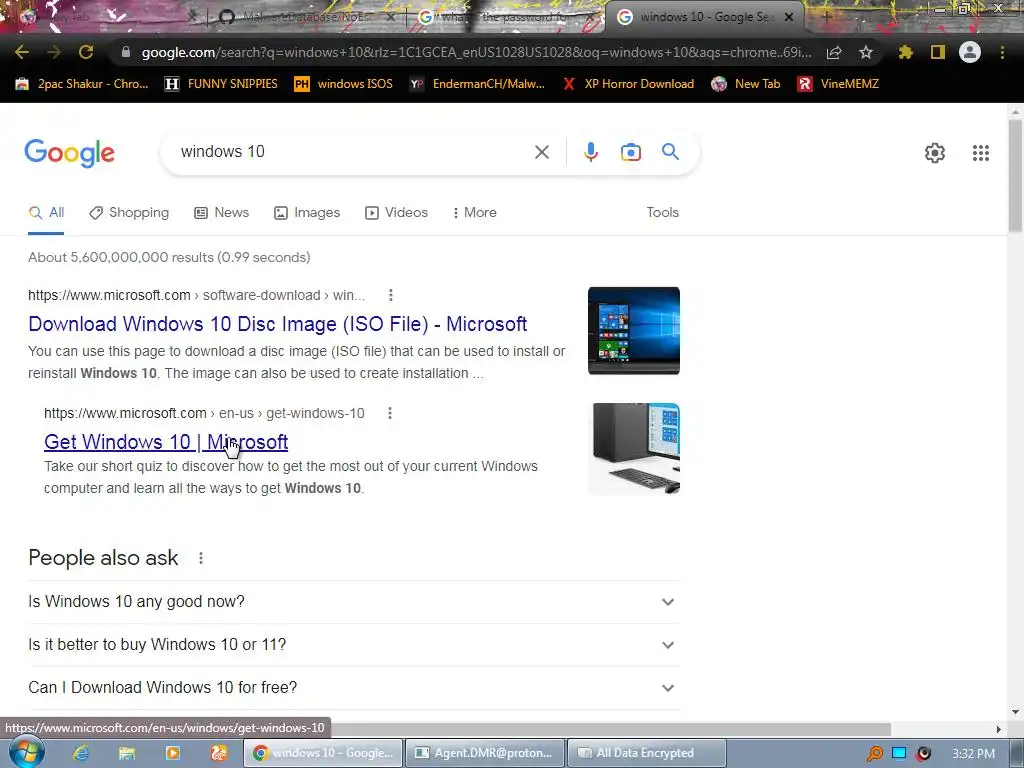Open the Chrome profile avatar

(970, 52)
